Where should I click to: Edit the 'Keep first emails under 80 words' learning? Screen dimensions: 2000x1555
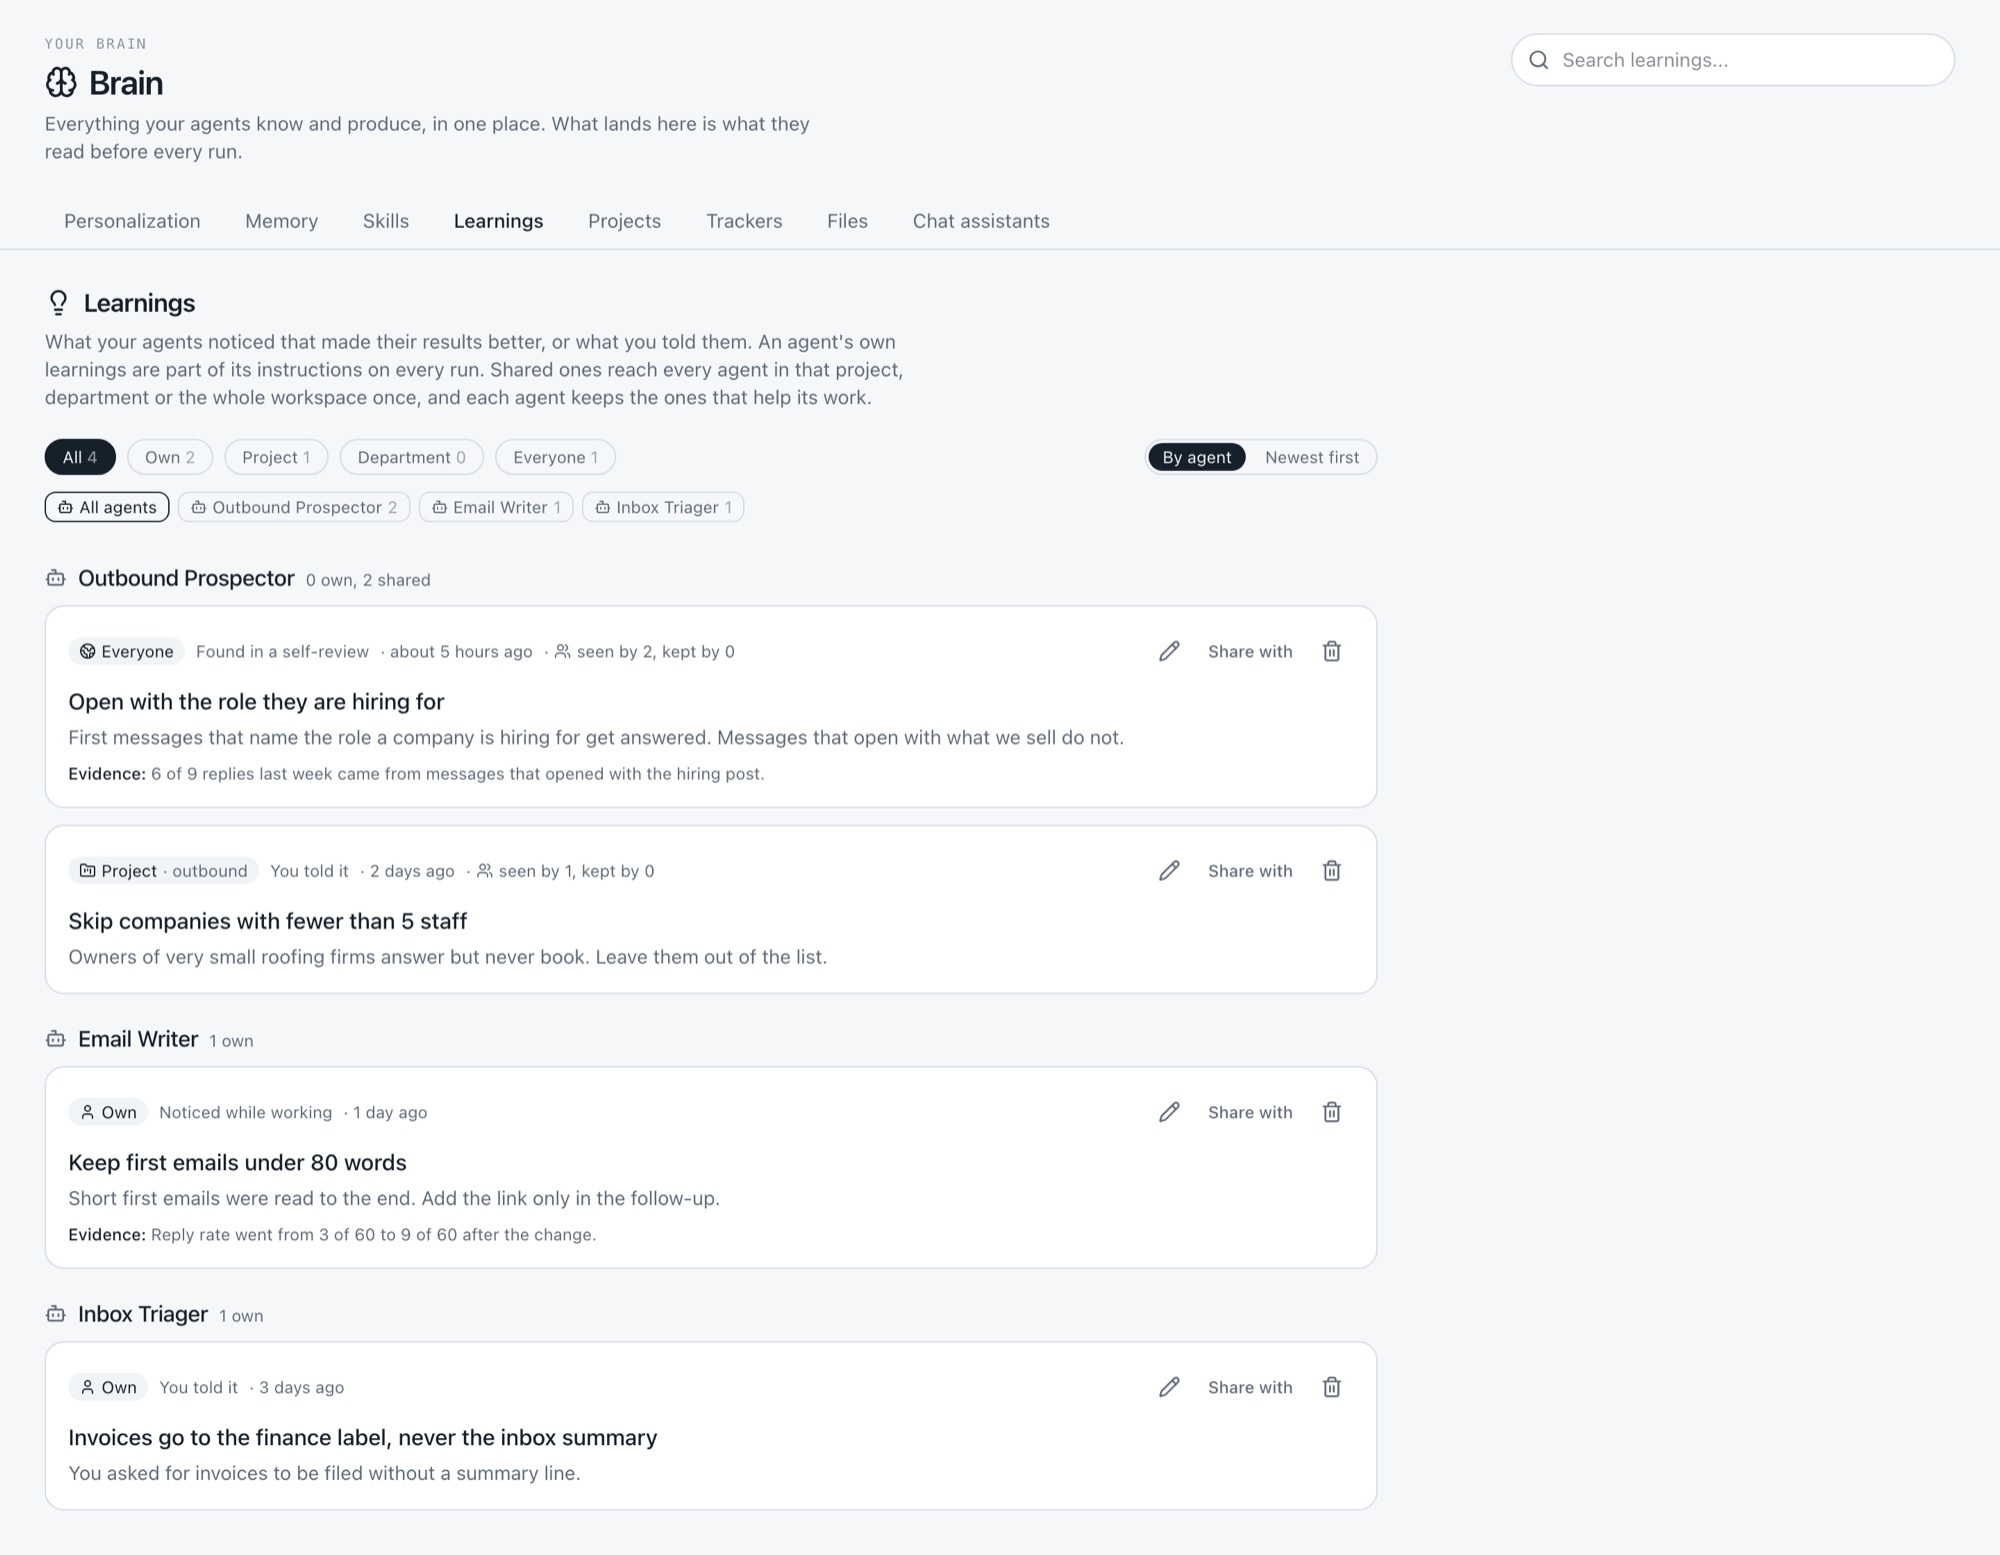pyautogui.click(x=1169, y=1112)
